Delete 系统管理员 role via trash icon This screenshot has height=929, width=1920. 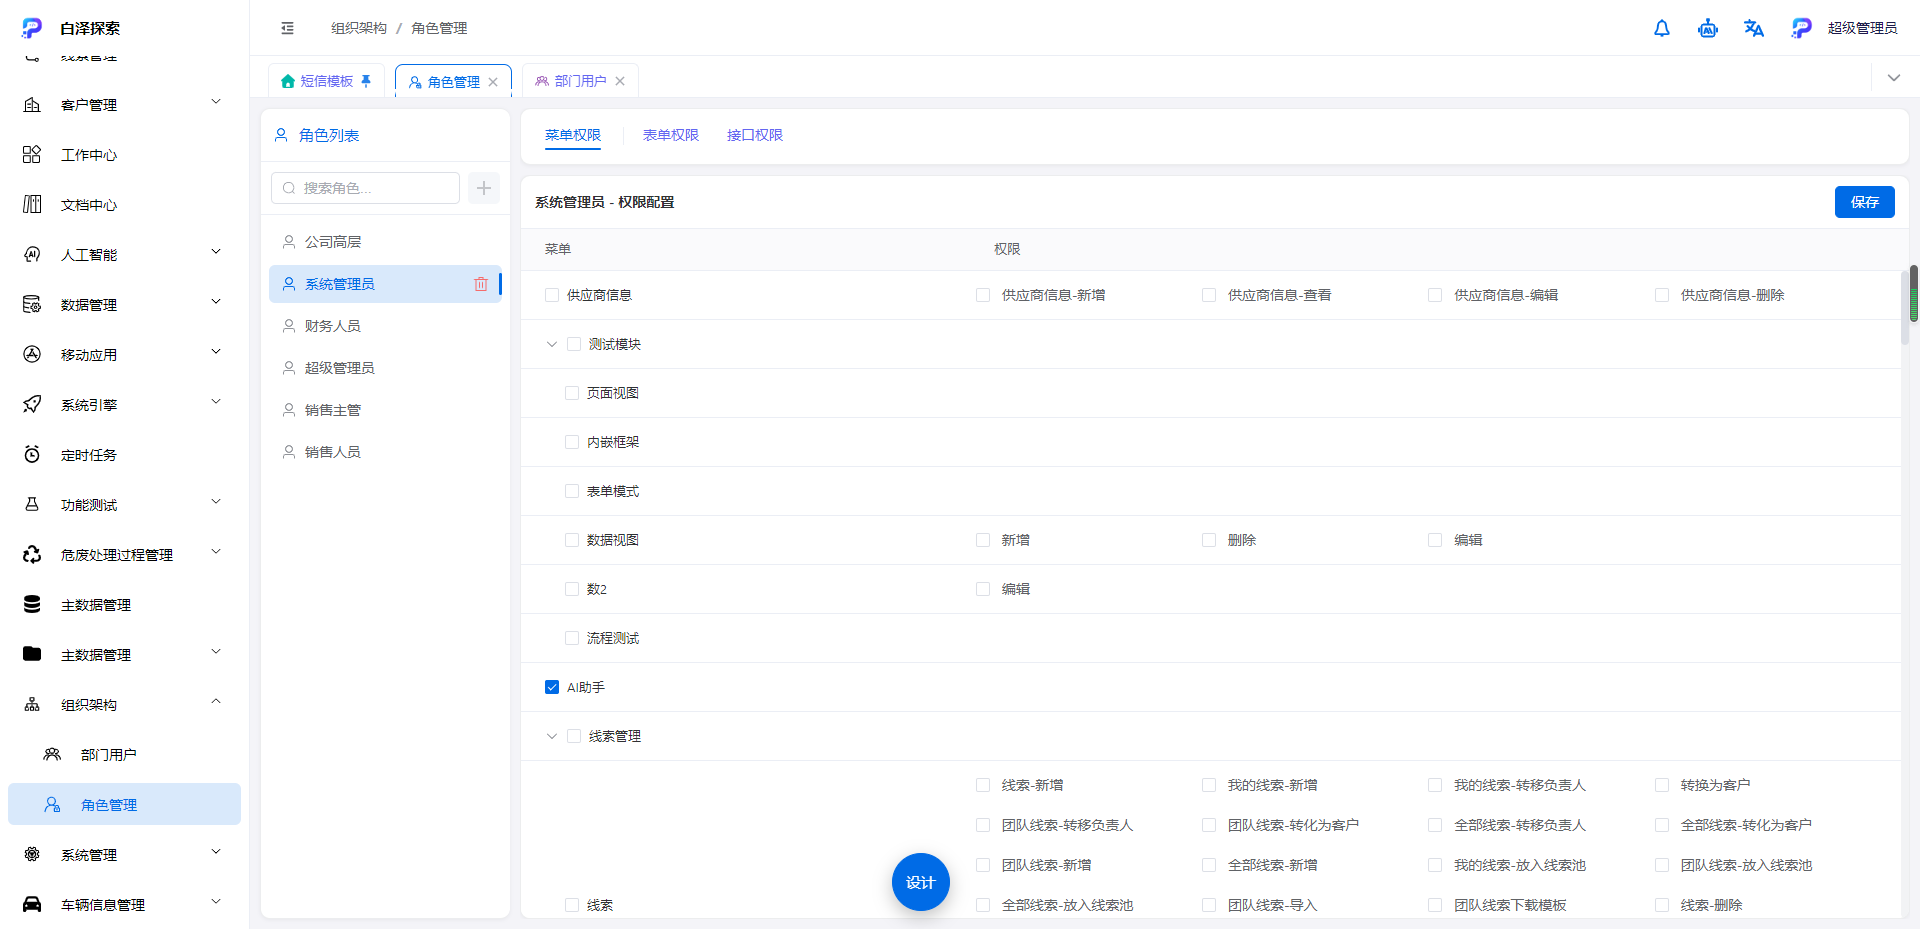(481, 284)
